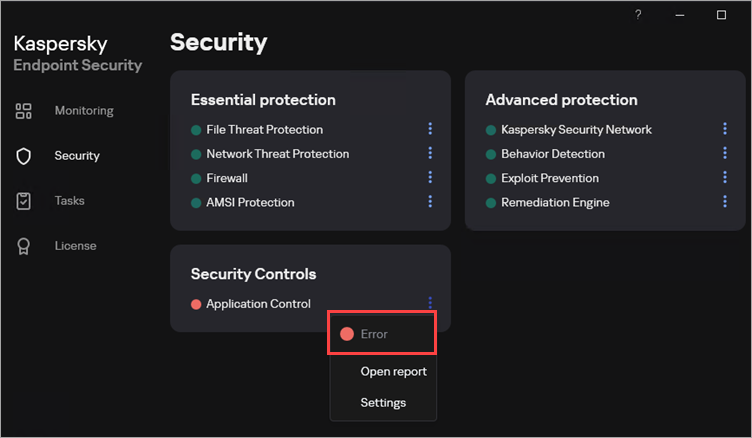Maximize the Kaspersky window
This screenshot has height=438, width=752.
tap(721, 15)
